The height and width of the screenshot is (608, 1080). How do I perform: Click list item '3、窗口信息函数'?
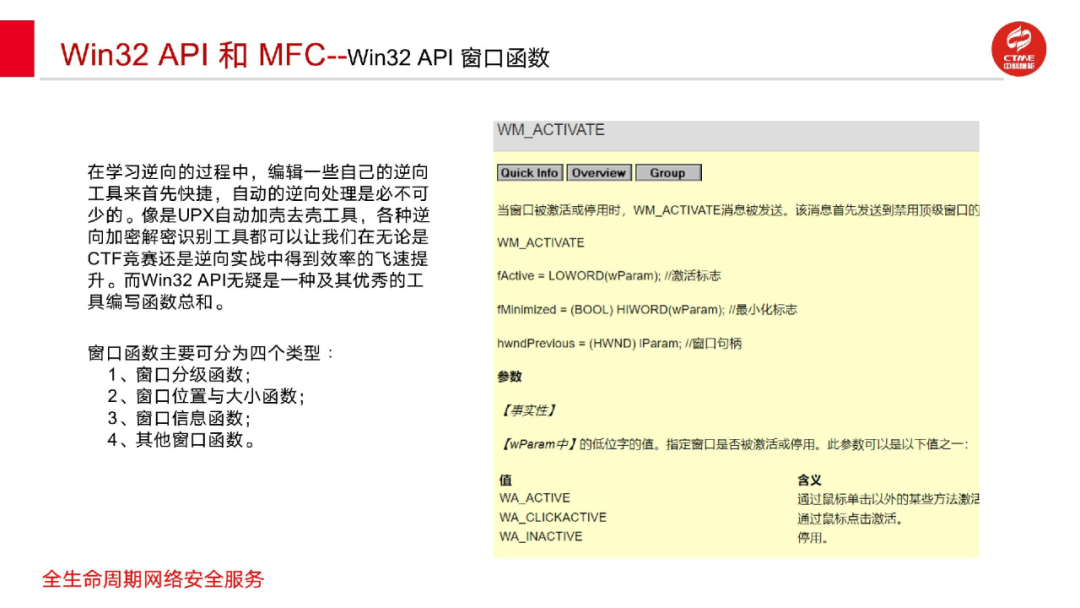pyautogui.click(x=179, y=419)
